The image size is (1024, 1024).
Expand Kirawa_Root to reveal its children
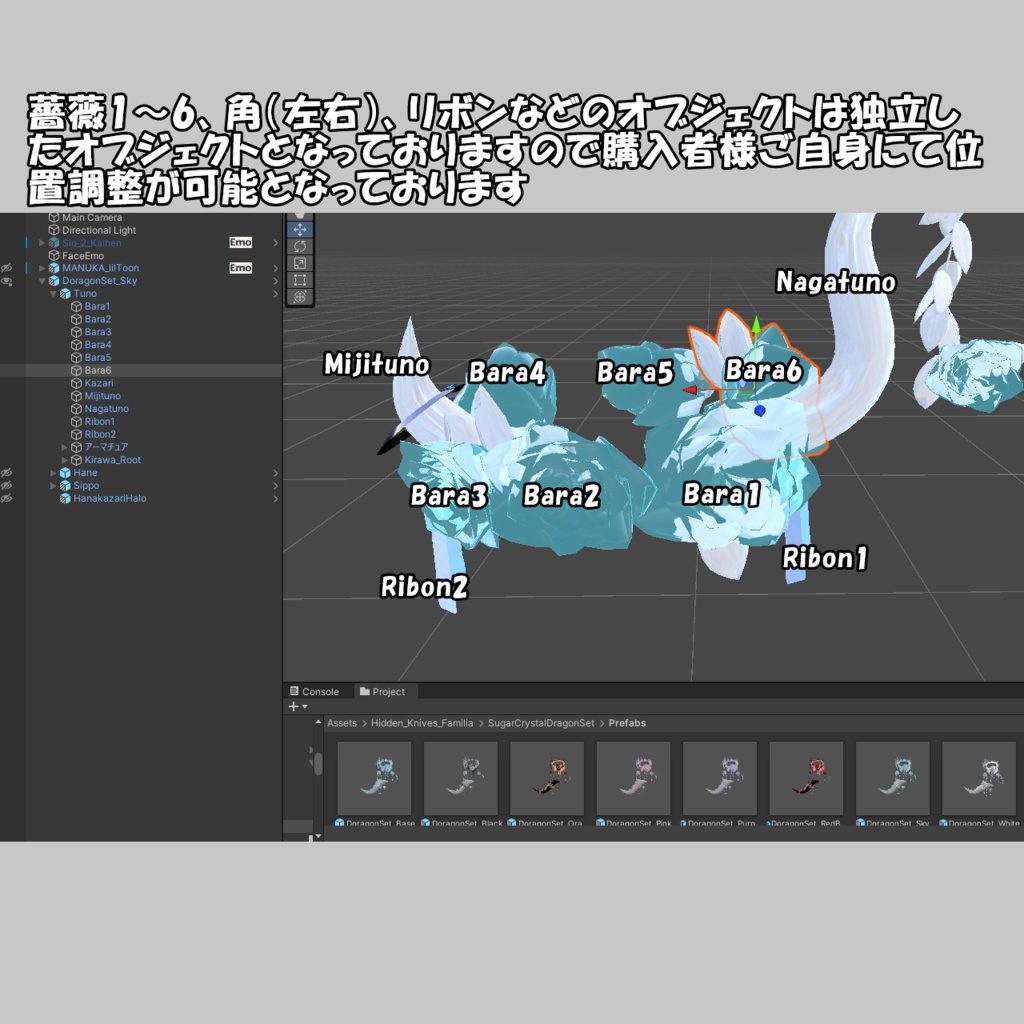click(x=65, y=460)
